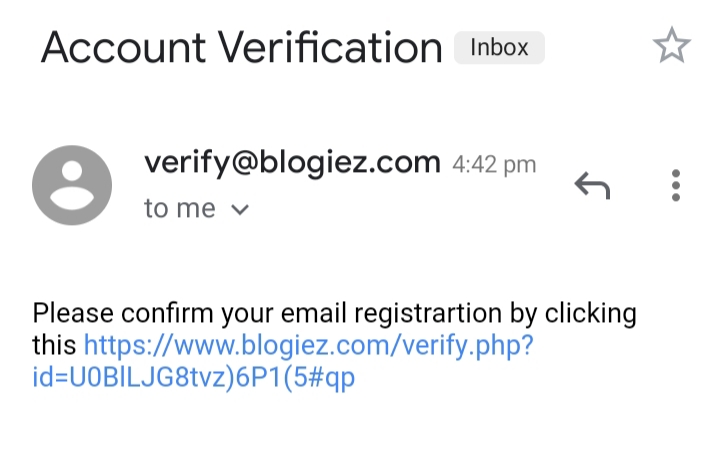This screenshot has width=720, height=476.
Task: Reply using the curved arrow icon
Action: point(592,185)
